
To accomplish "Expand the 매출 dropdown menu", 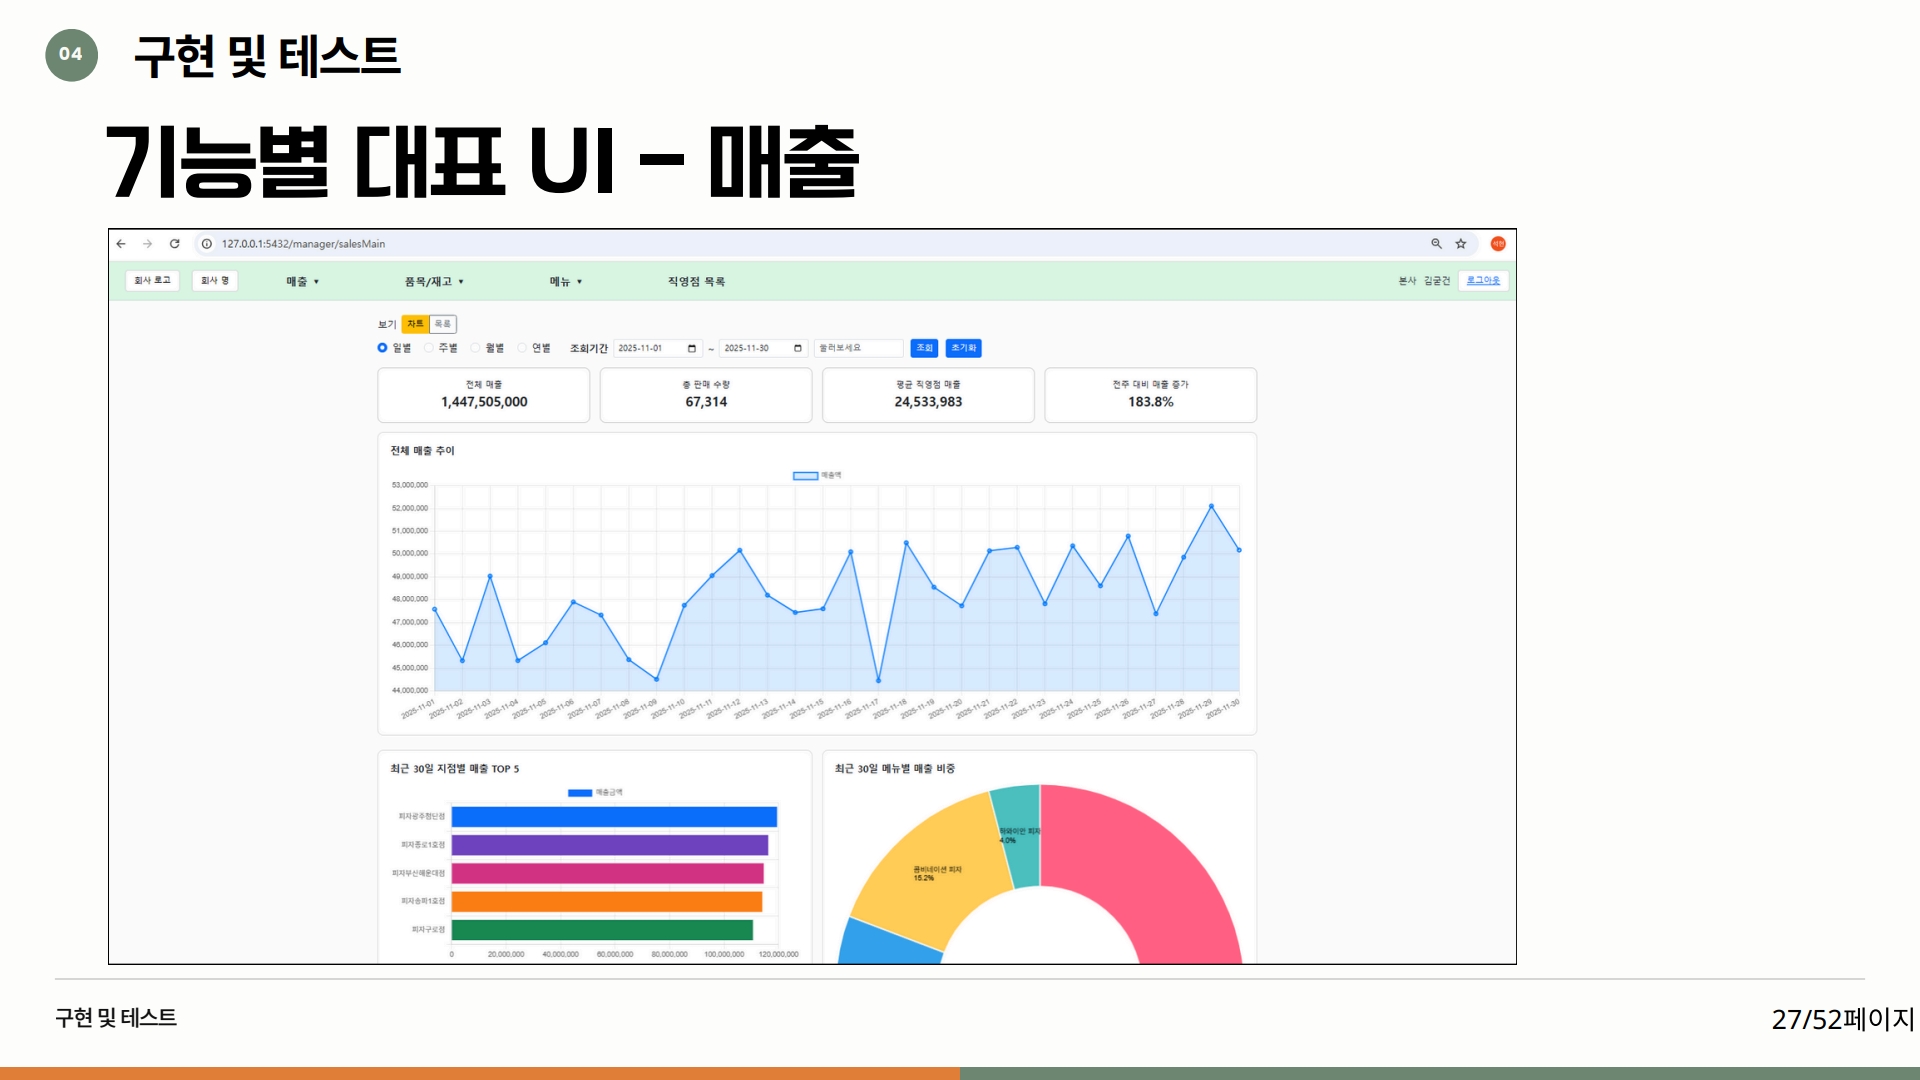I will coord(302,282).
